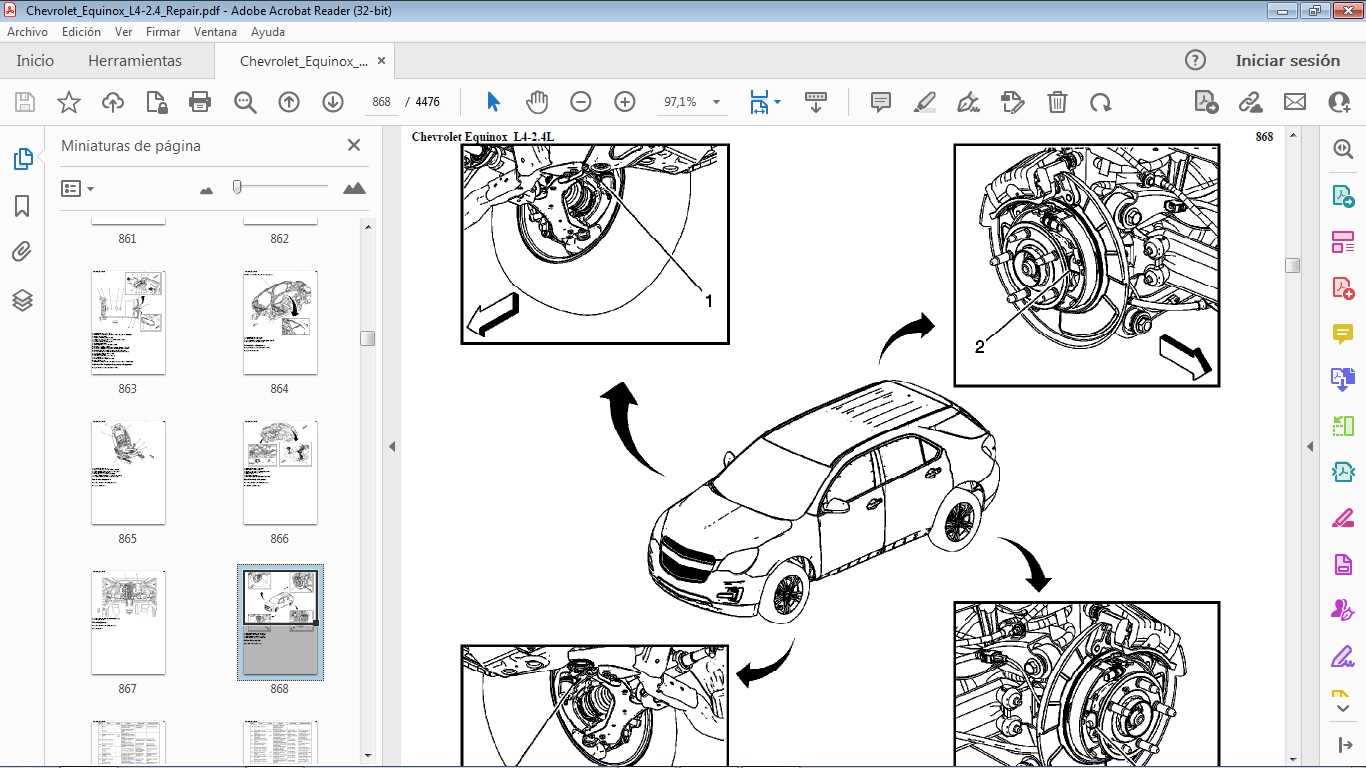
Task: Open Export PDF tool in right pane
Action: pos(1343,195)
